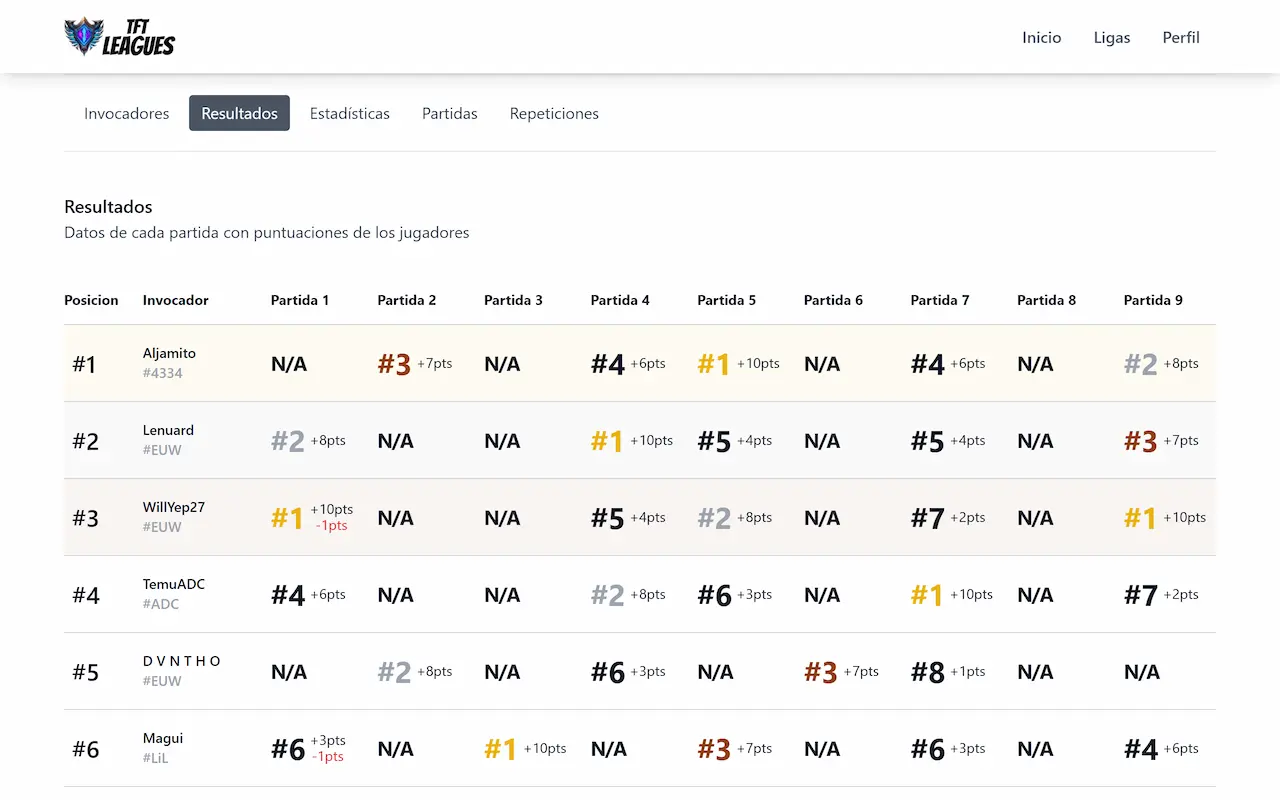Image resolution: width=1280 pixels, height=800 pixels.
Task: Click Magui's #1 result in Partida 3
Action: coord(500,747)
